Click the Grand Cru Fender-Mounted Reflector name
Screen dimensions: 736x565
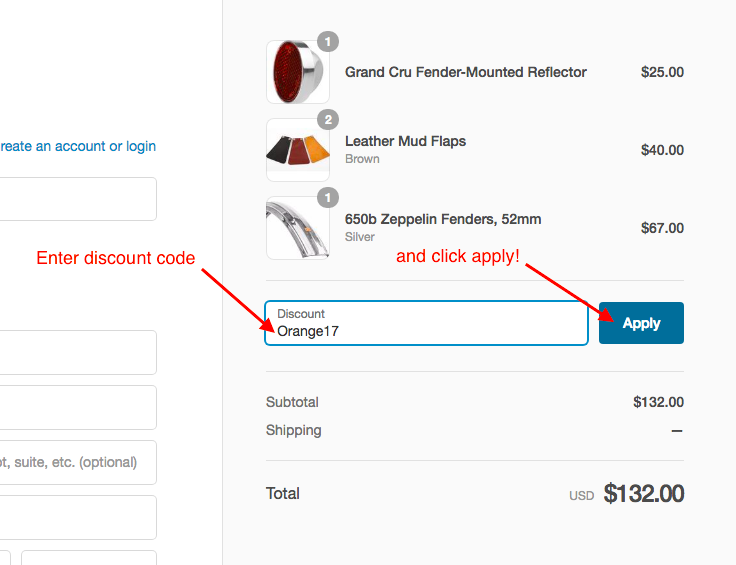point(465,72)
